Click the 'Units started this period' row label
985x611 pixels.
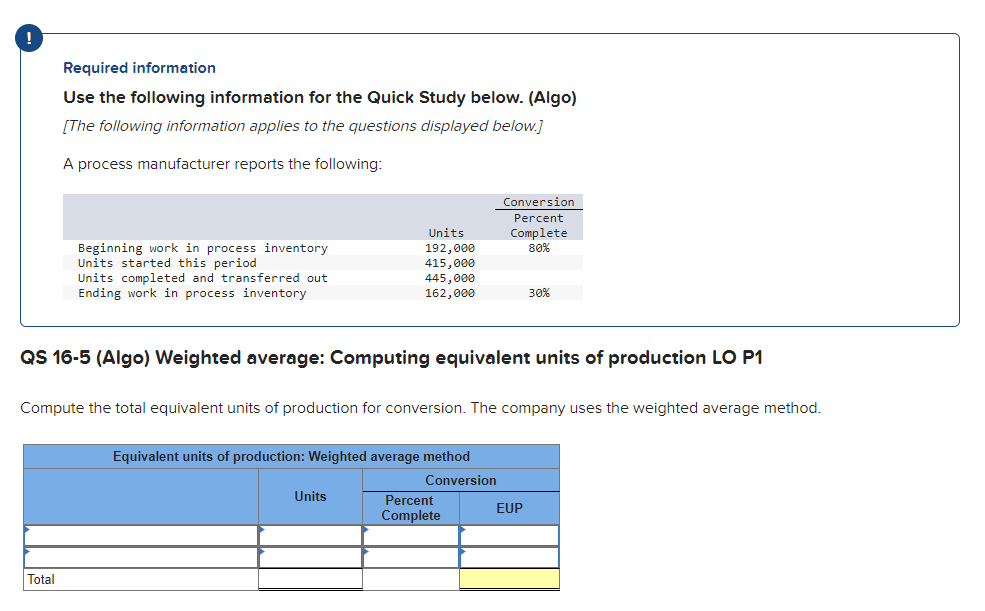pos(167,263)
